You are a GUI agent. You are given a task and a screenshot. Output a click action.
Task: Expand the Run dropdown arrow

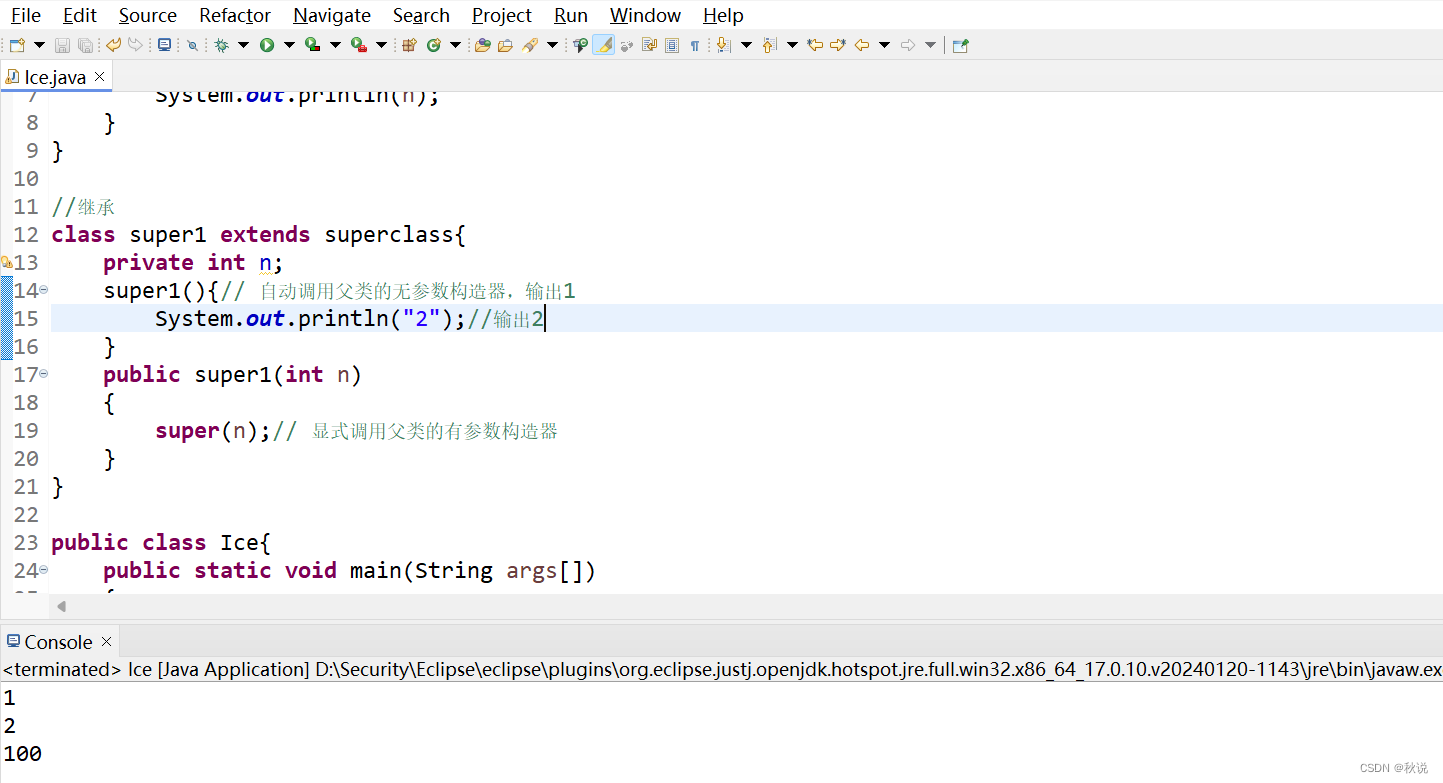(x=289, y=45)
